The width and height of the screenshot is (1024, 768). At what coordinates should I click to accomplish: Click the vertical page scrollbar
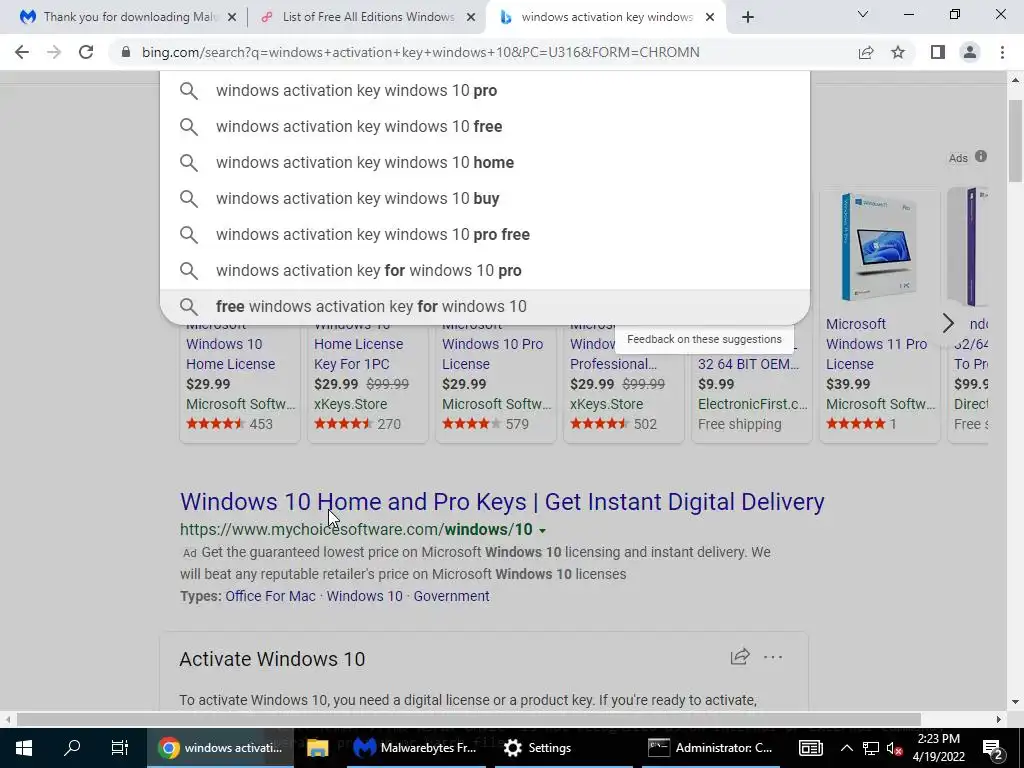click(1015, 140)
